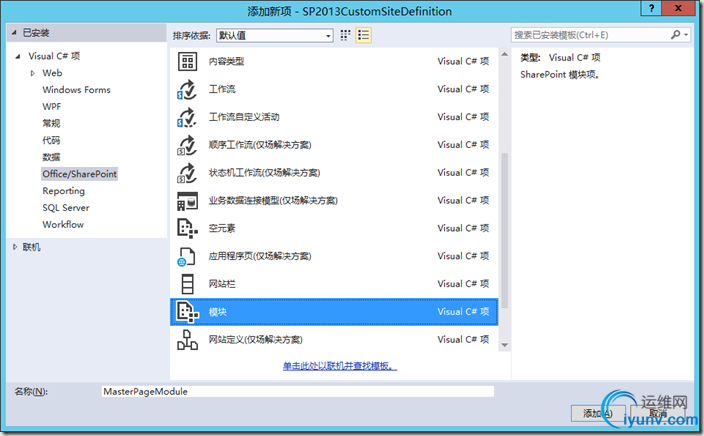
Task: Select the 常规 category
Action: [x=51, y=123]
